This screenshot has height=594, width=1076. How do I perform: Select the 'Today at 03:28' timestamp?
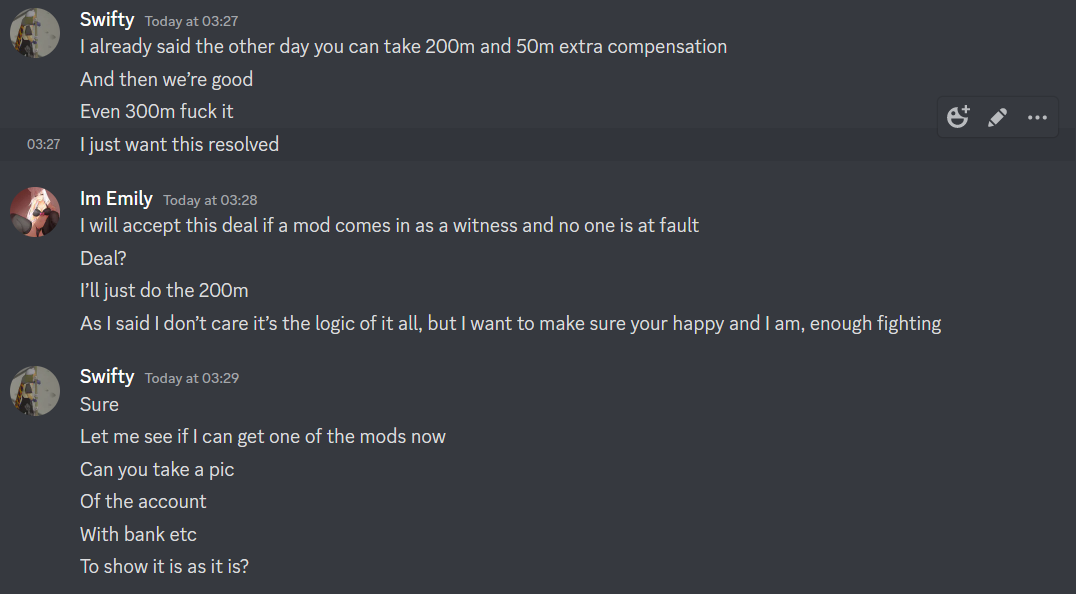tap(210, 200)
